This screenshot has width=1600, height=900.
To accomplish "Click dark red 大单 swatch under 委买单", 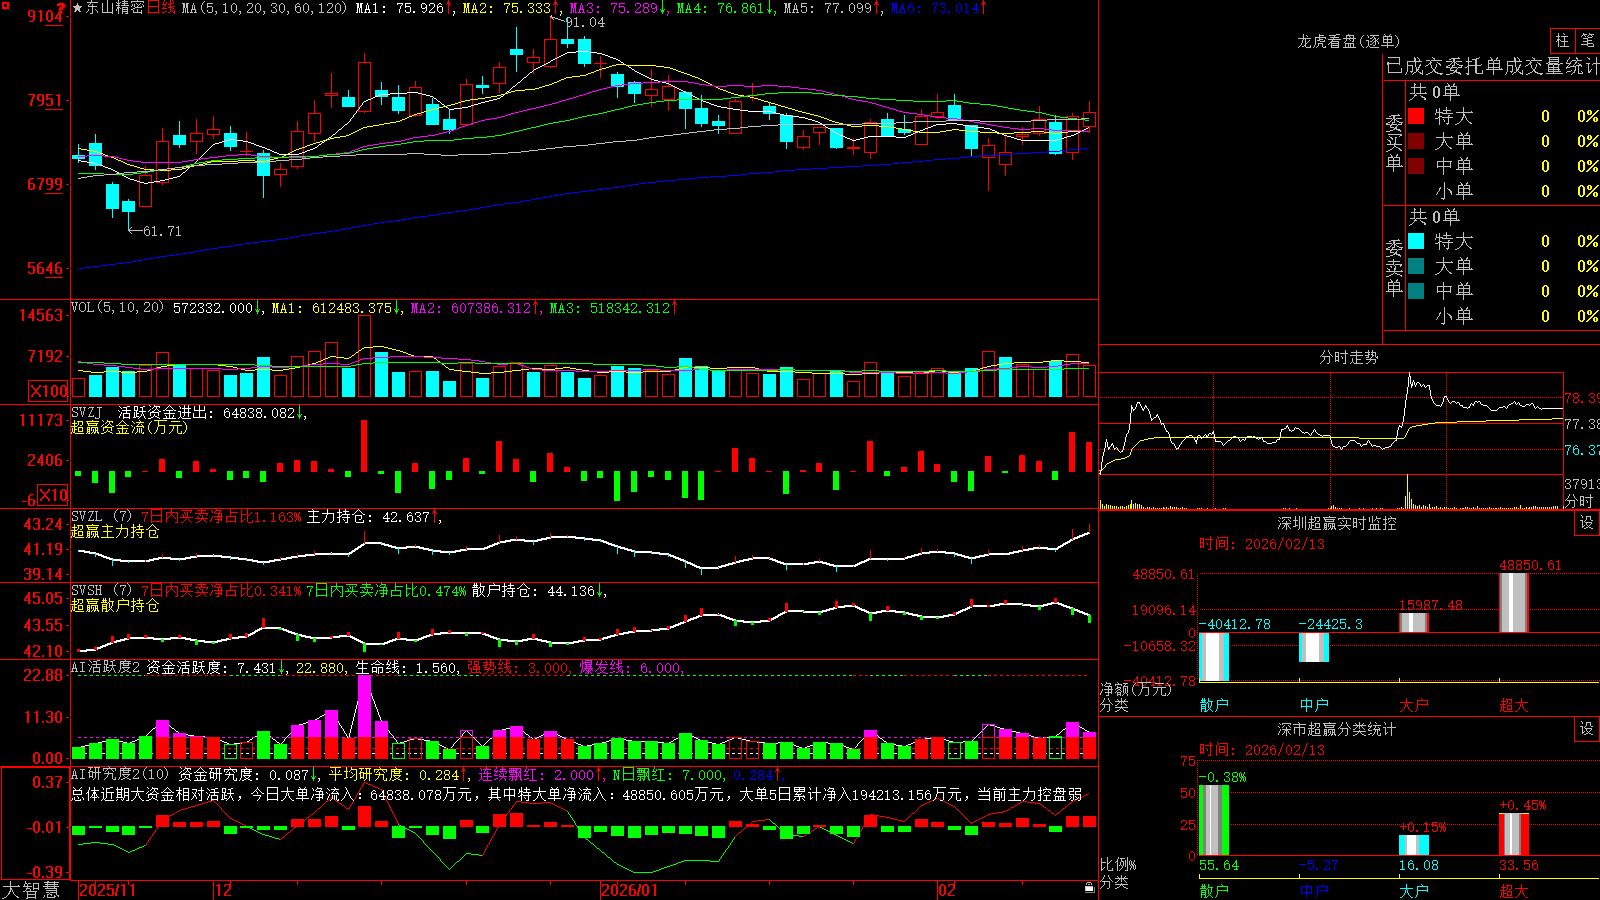I will tap(1416, 141).
